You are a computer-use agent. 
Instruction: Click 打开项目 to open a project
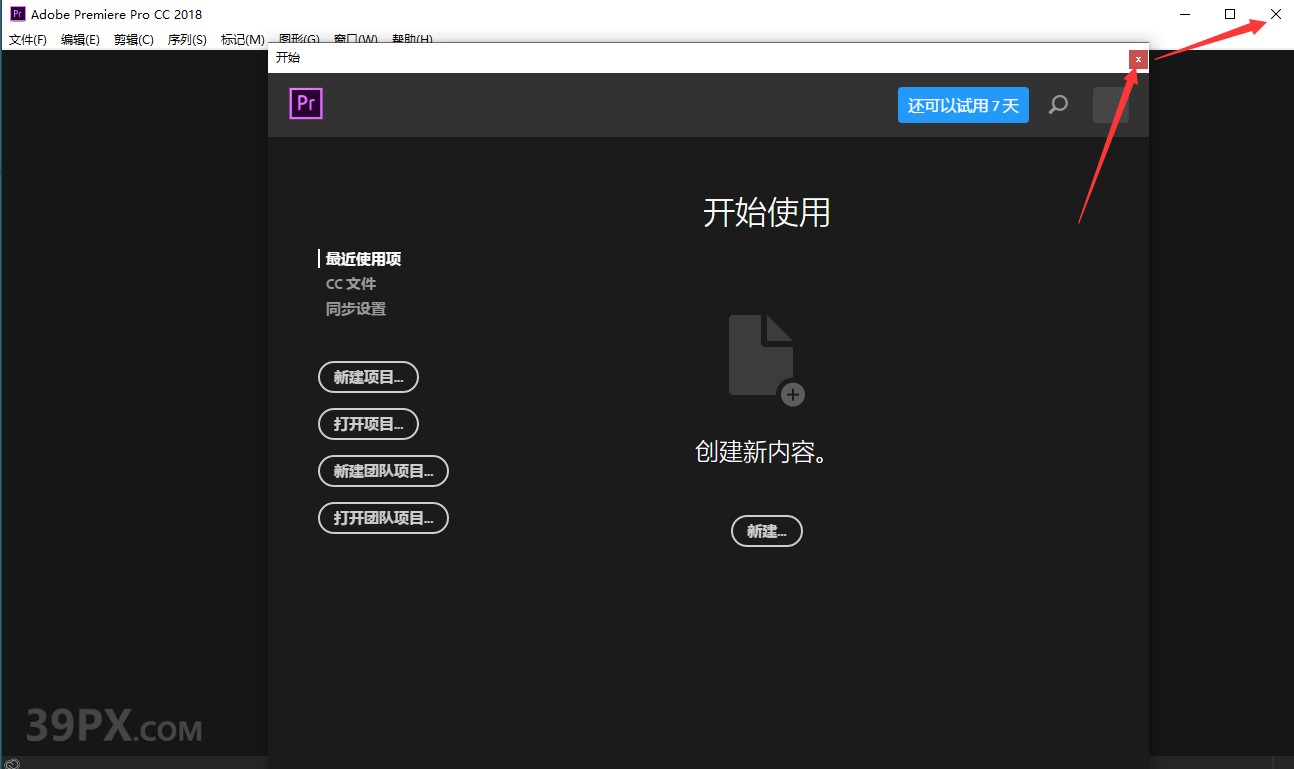tap(368, 424)
